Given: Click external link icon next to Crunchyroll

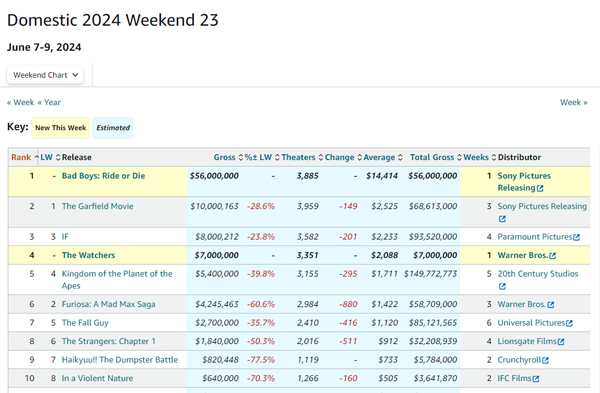Looking at the screenshot, I should [x=545, y=360].
